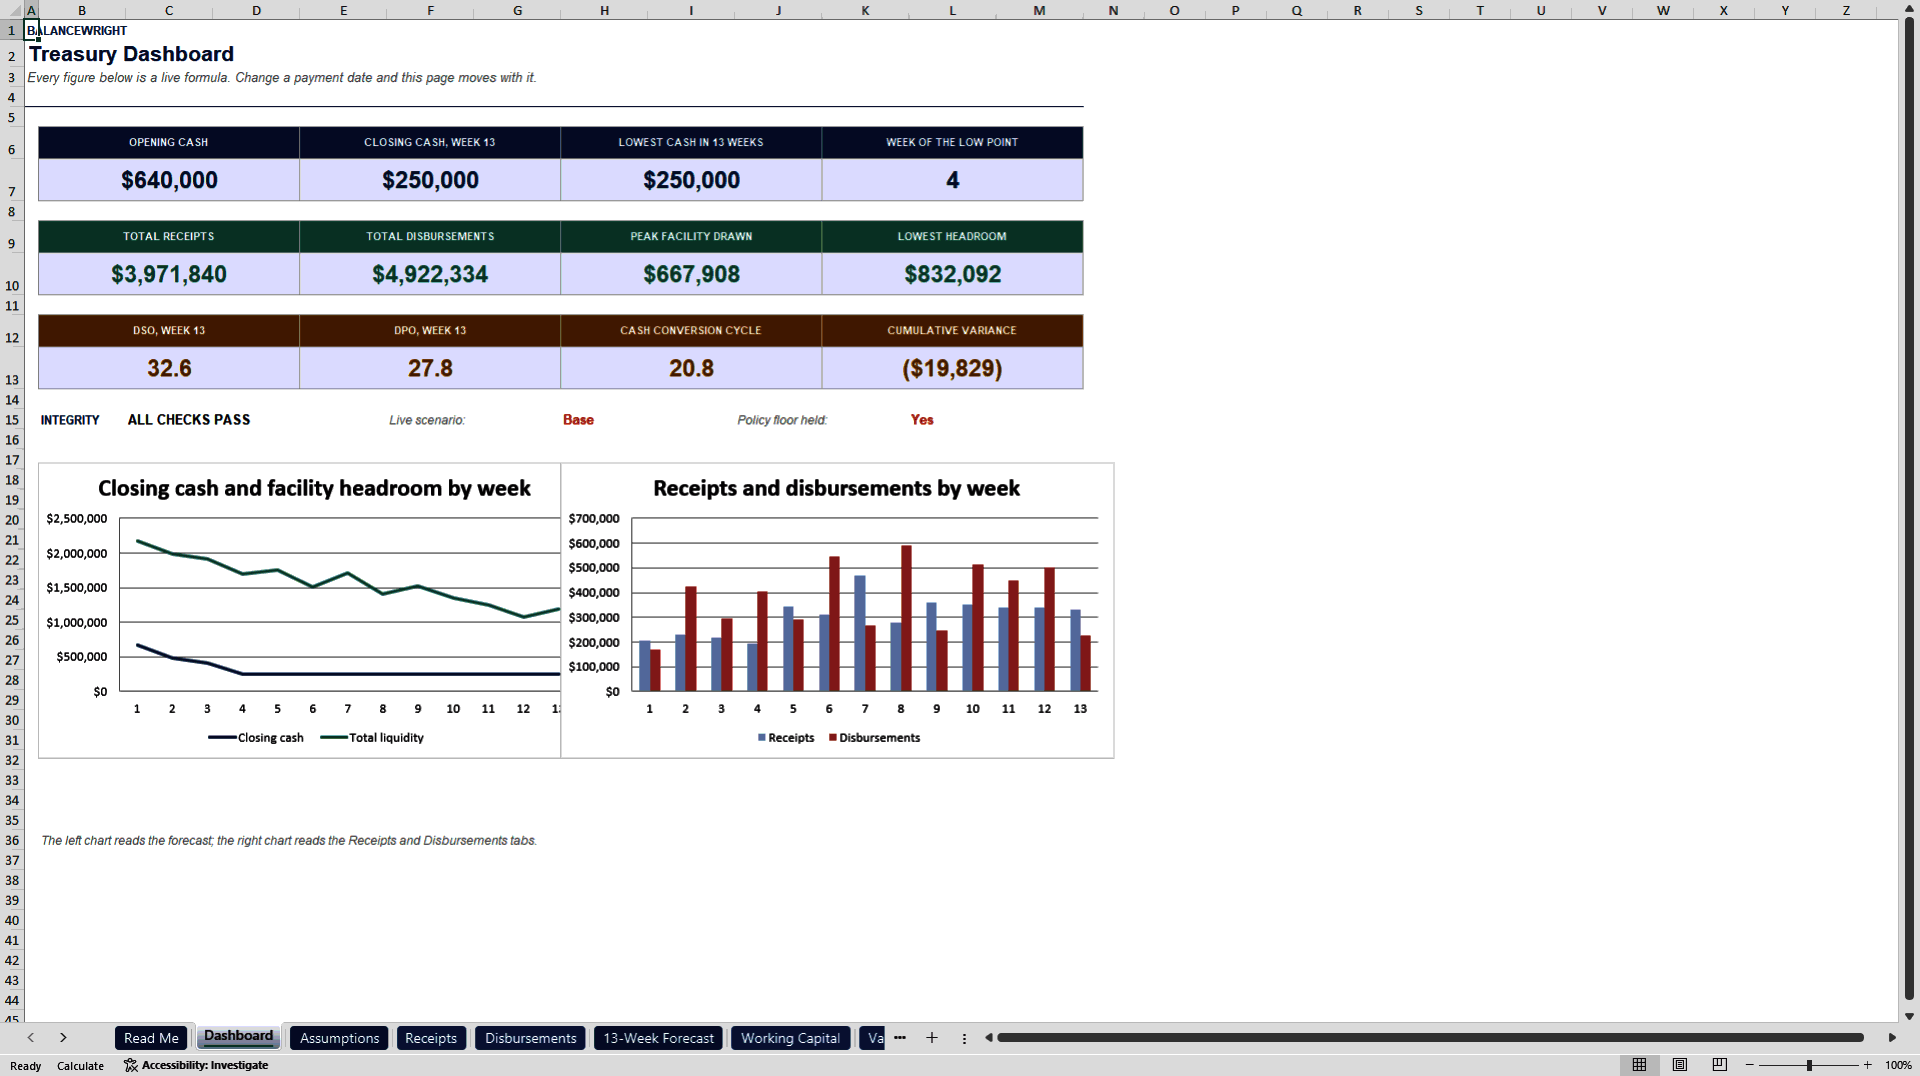Open sheet tab bar options dots

tap(964, 1038)
